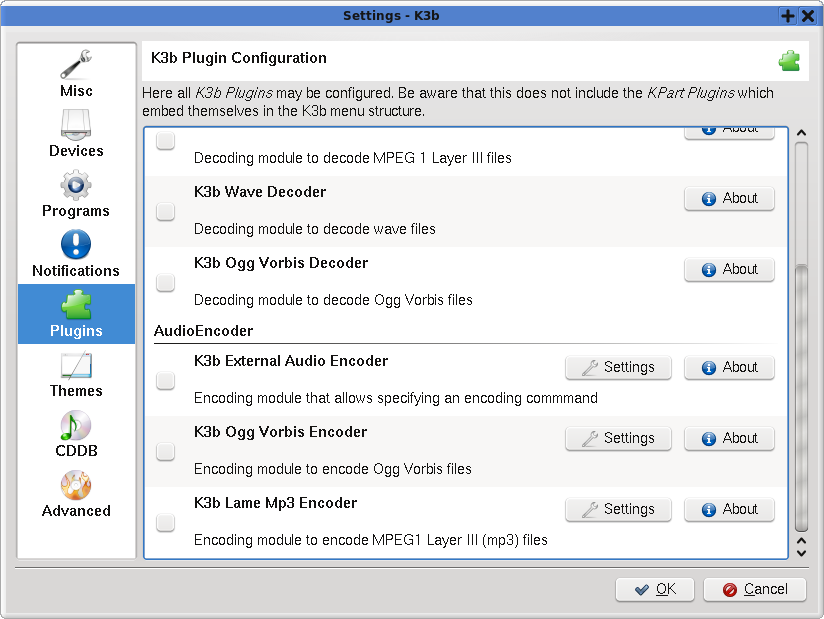Open the Misc settings section

[76, 74]
